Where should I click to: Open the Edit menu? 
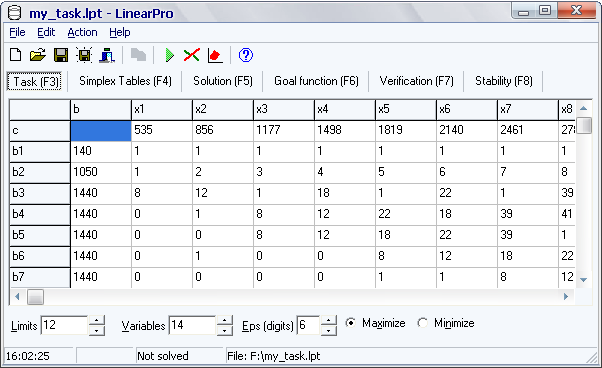click(46, 32)
